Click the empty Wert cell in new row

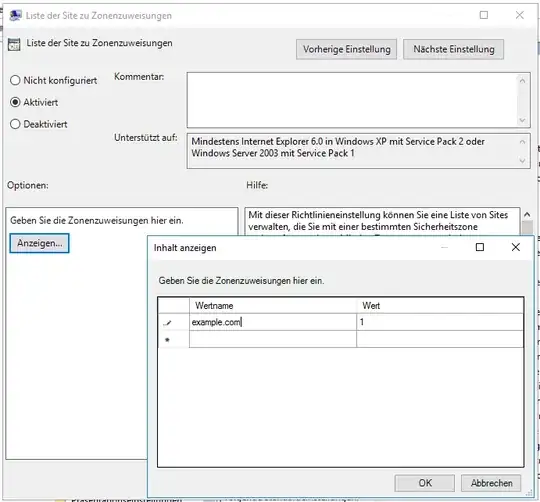tap(440, 339)
